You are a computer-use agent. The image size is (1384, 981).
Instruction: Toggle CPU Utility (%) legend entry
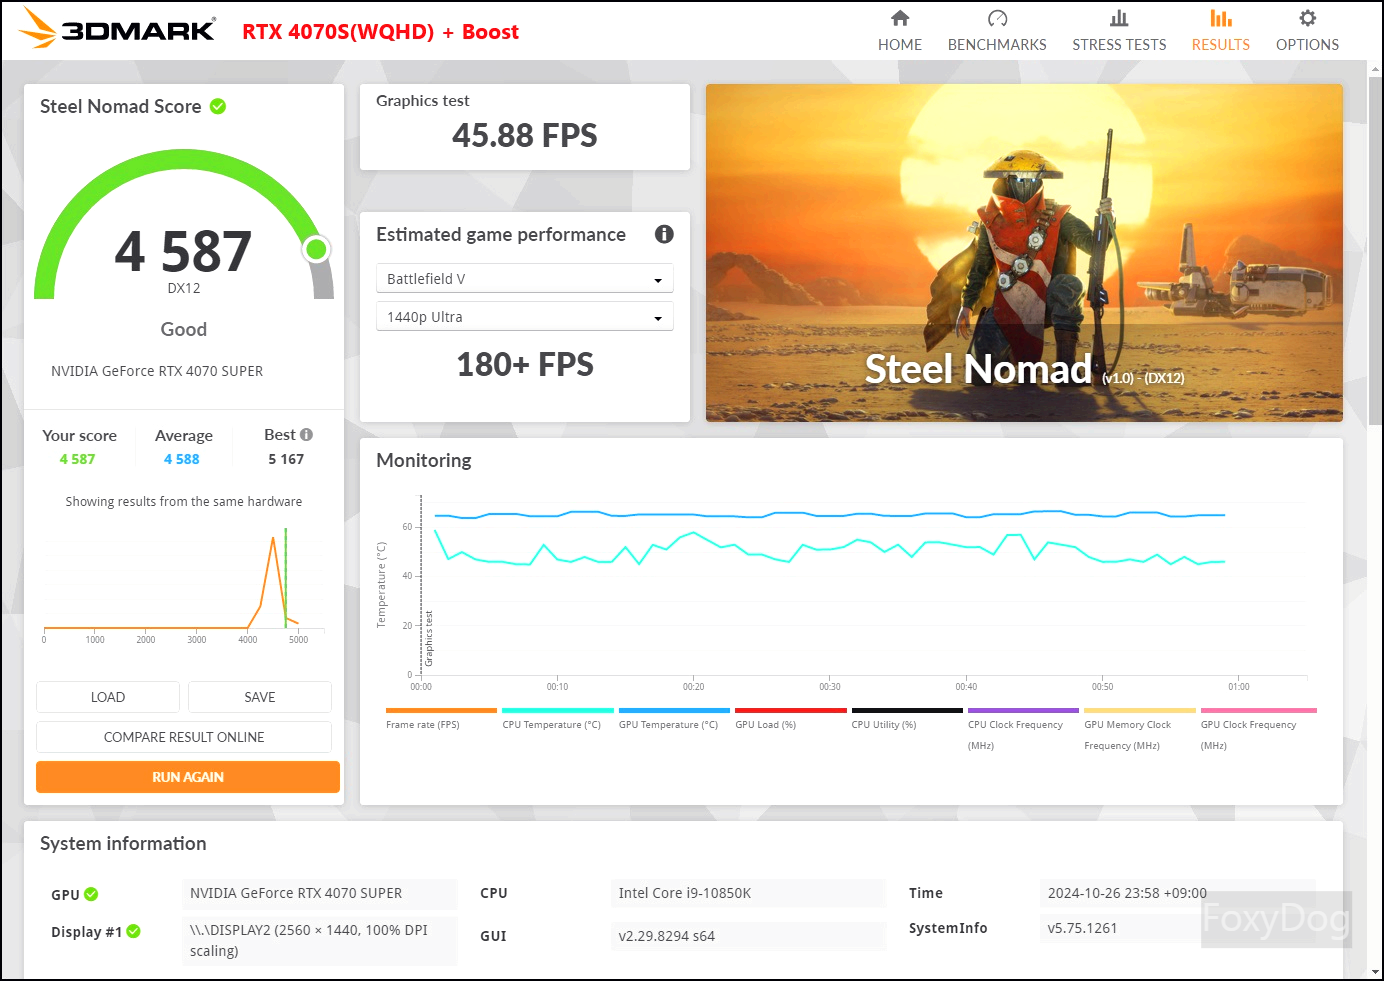[907, 720]
